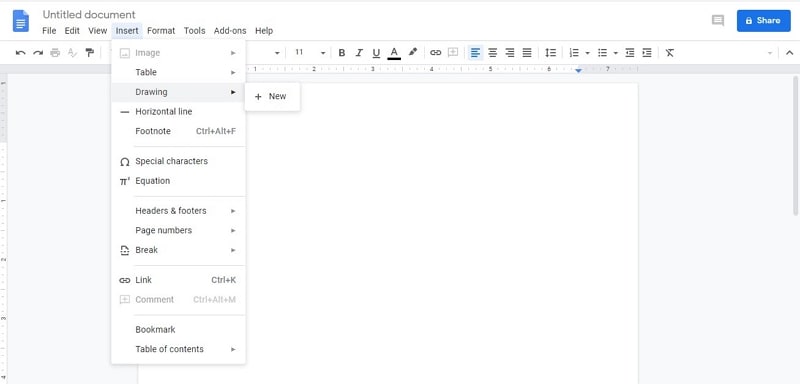800x384 pixels.
Task: Toggle Bold formatting
Action: click(x=342, y=53)
